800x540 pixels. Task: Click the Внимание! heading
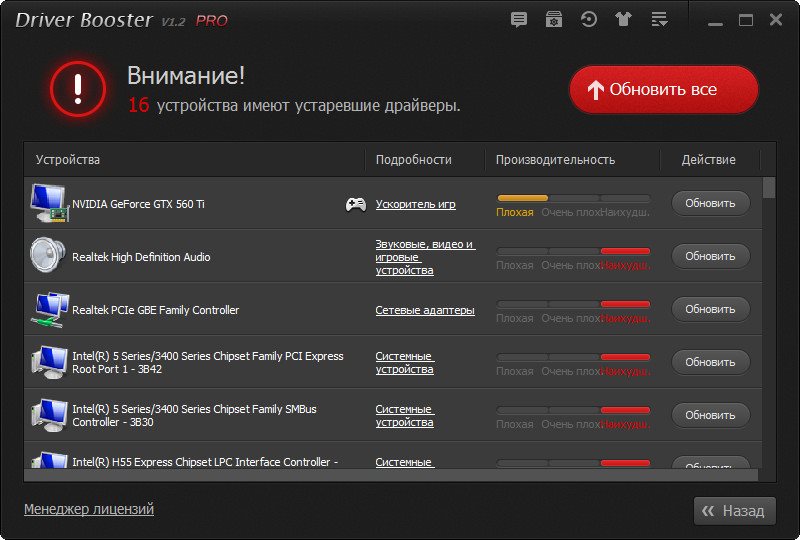[x=186, y=76]
